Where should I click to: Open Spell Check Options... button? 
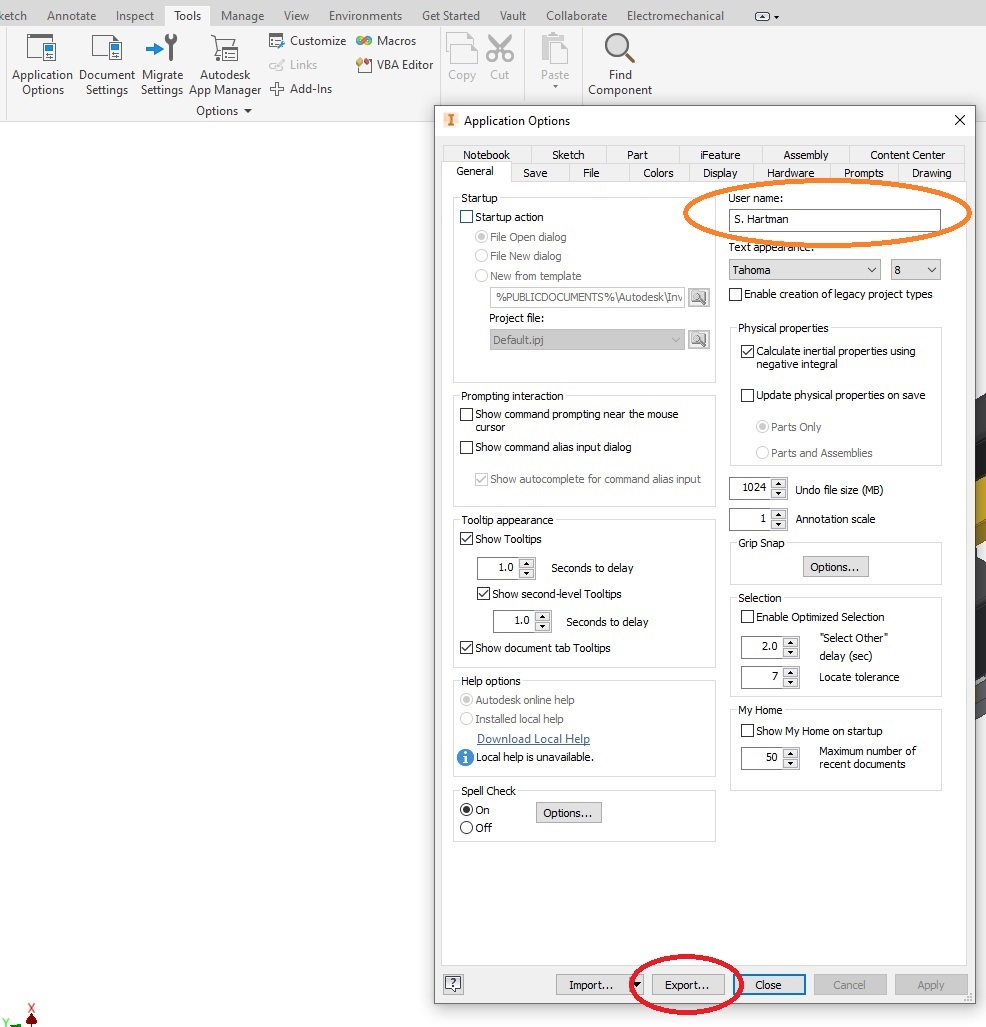(568, 813)
